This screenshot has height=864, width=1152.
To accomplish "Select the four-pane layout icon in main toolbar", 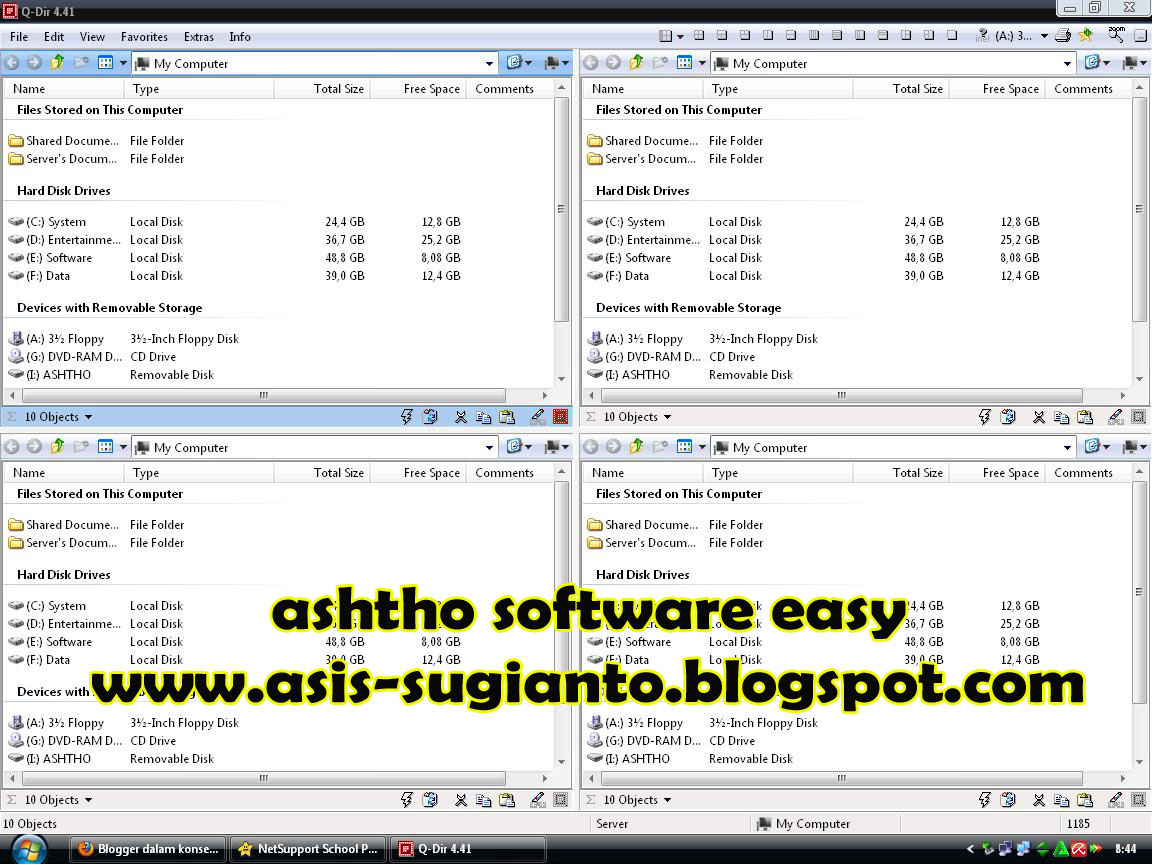I will (x=699, y=35).
